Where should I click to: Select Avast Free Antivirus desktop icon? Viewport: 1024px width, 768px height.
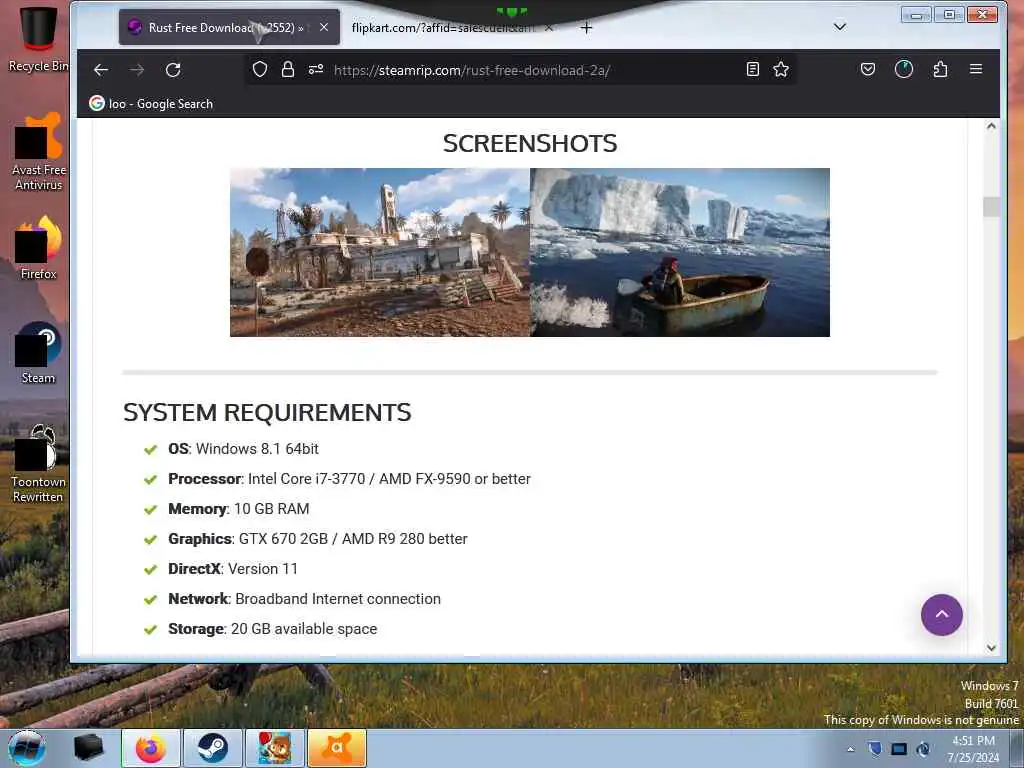click(x=39, y=152)
